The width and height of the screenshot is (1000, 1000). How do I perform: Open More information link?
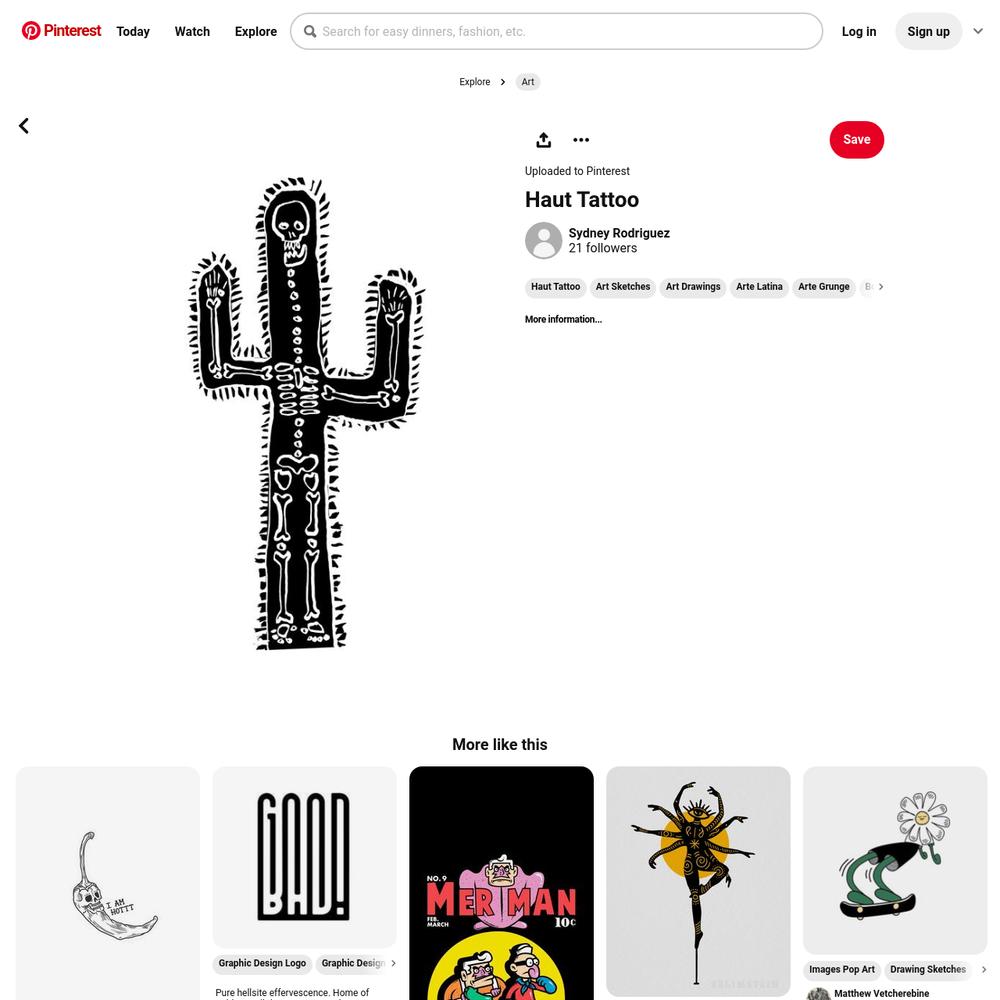click(563, 320)
